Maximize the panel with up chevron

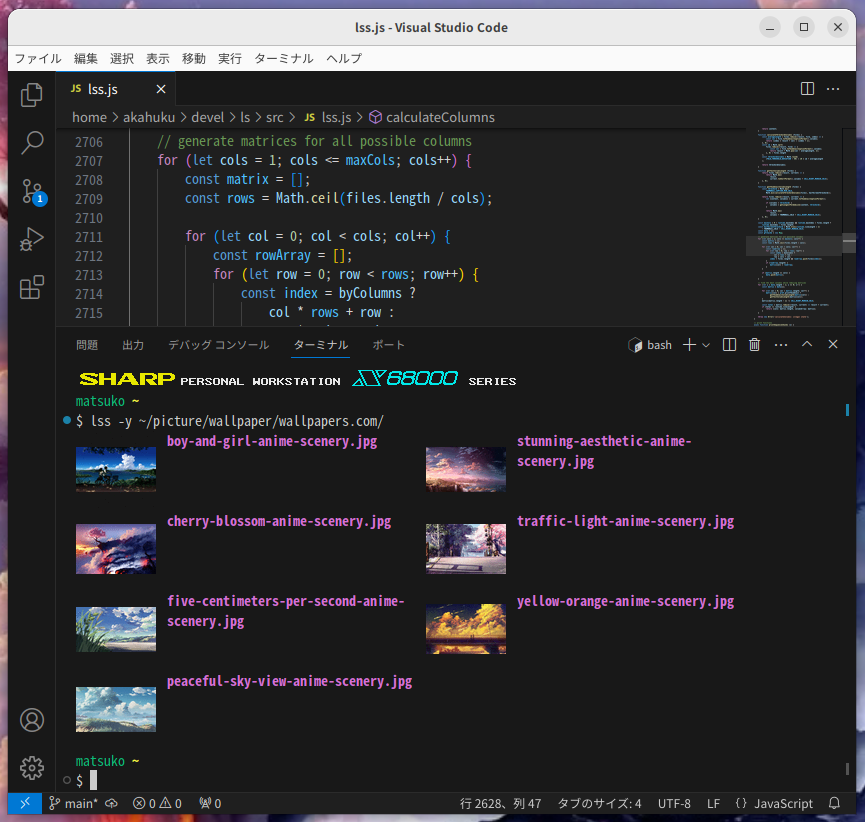807,344
